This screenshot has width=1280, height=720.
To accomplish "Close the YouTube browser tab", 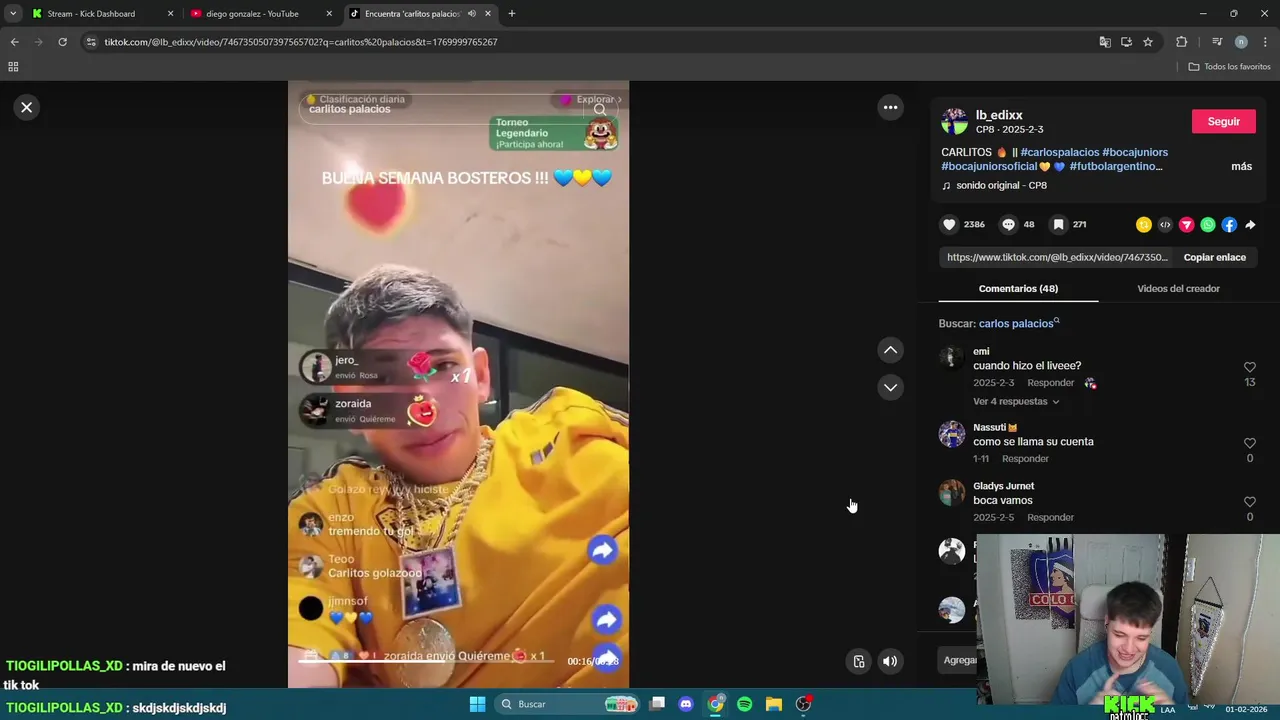I will tap(330, 14).
